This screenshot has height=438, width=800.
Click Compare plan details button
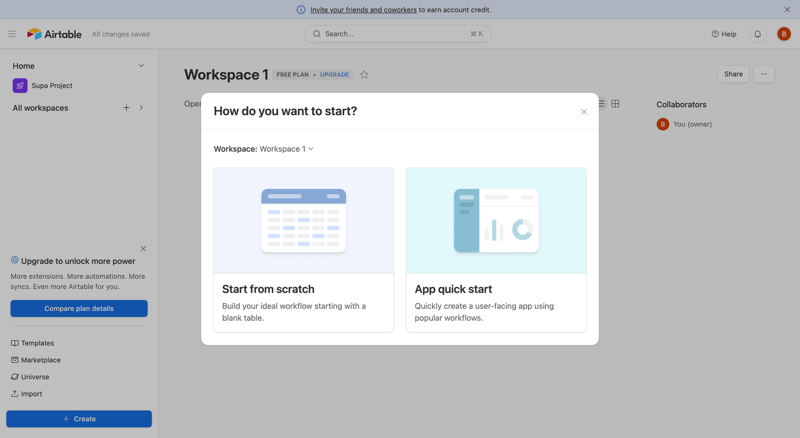coord(79,308)
